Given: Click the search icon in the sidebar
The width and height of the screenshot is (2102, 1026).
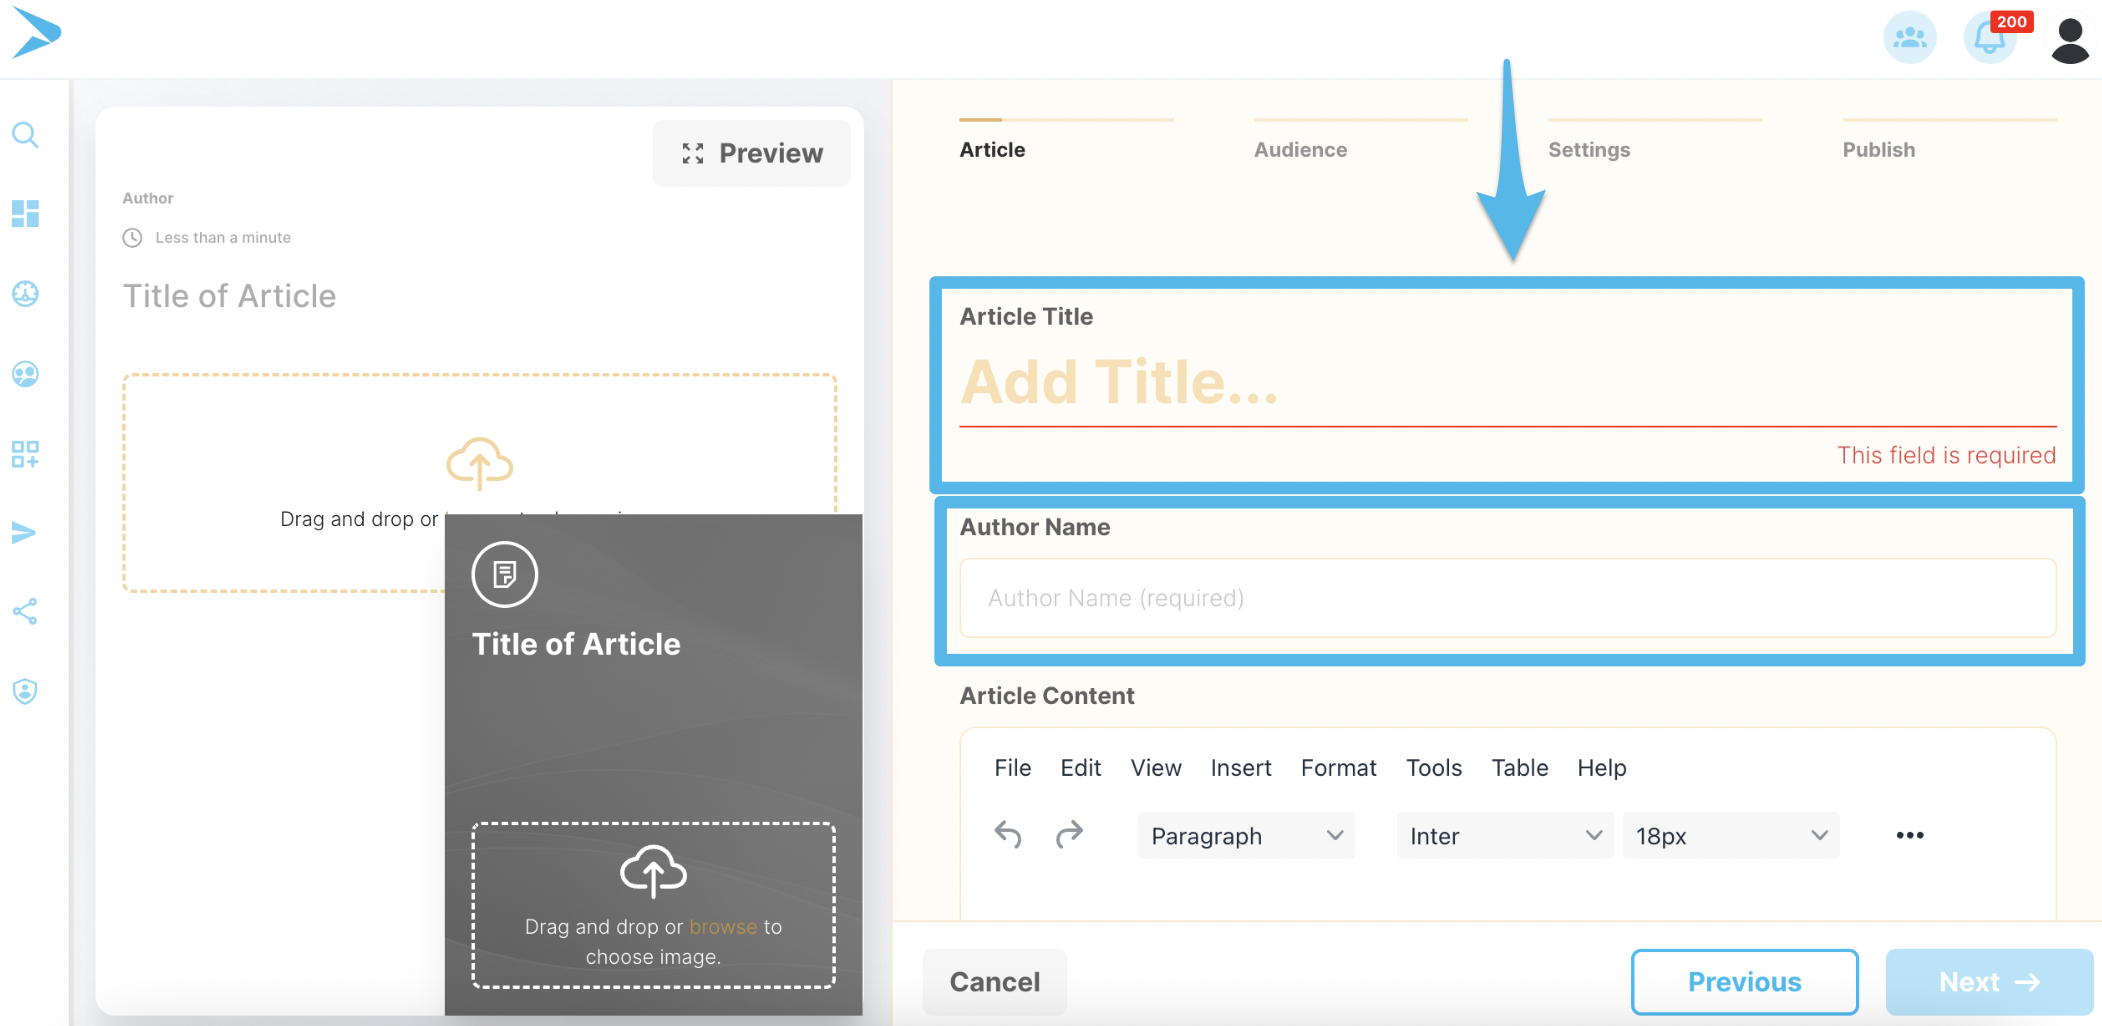Looking at the screenshot, I should (26, 135).
